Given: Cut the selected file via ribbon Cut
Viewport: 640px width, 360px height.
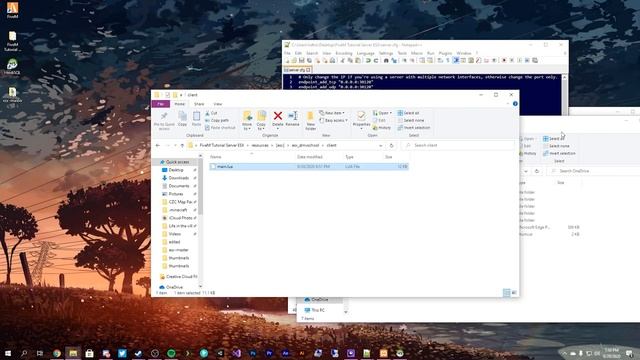Looking at the screenshot, I should (x=211, y=113).
